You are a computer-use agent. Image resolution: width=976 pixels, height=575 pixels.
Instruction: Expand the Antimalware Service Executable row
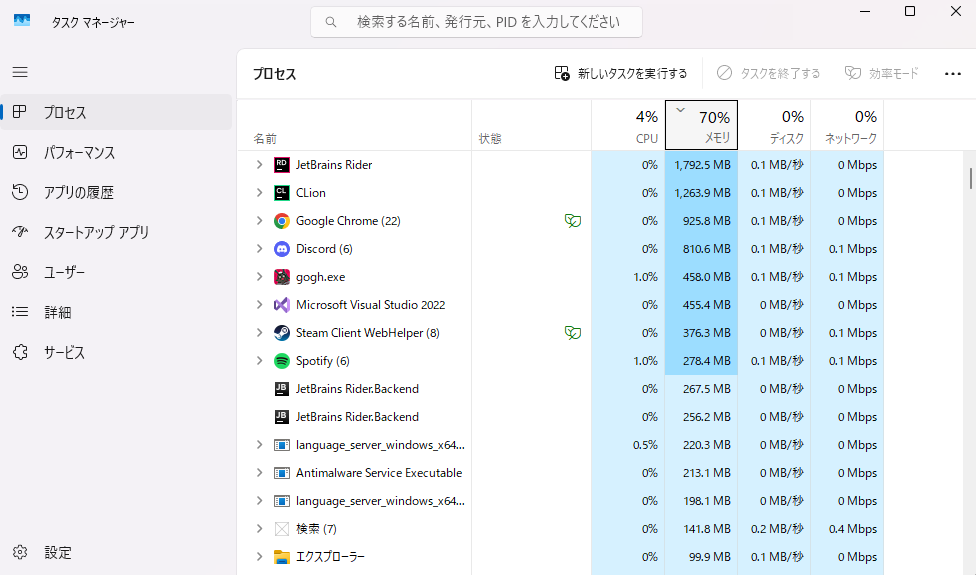(x=259, y=473)
